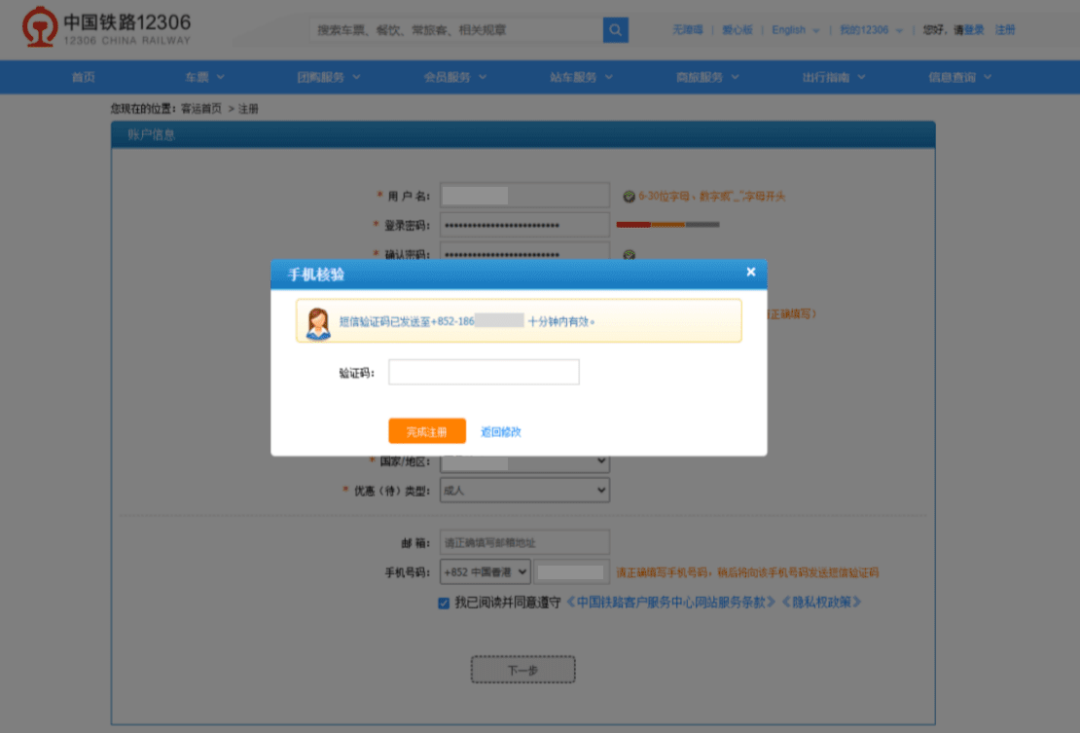Click the 12306 China Railway logo

(x=106, y=28)
